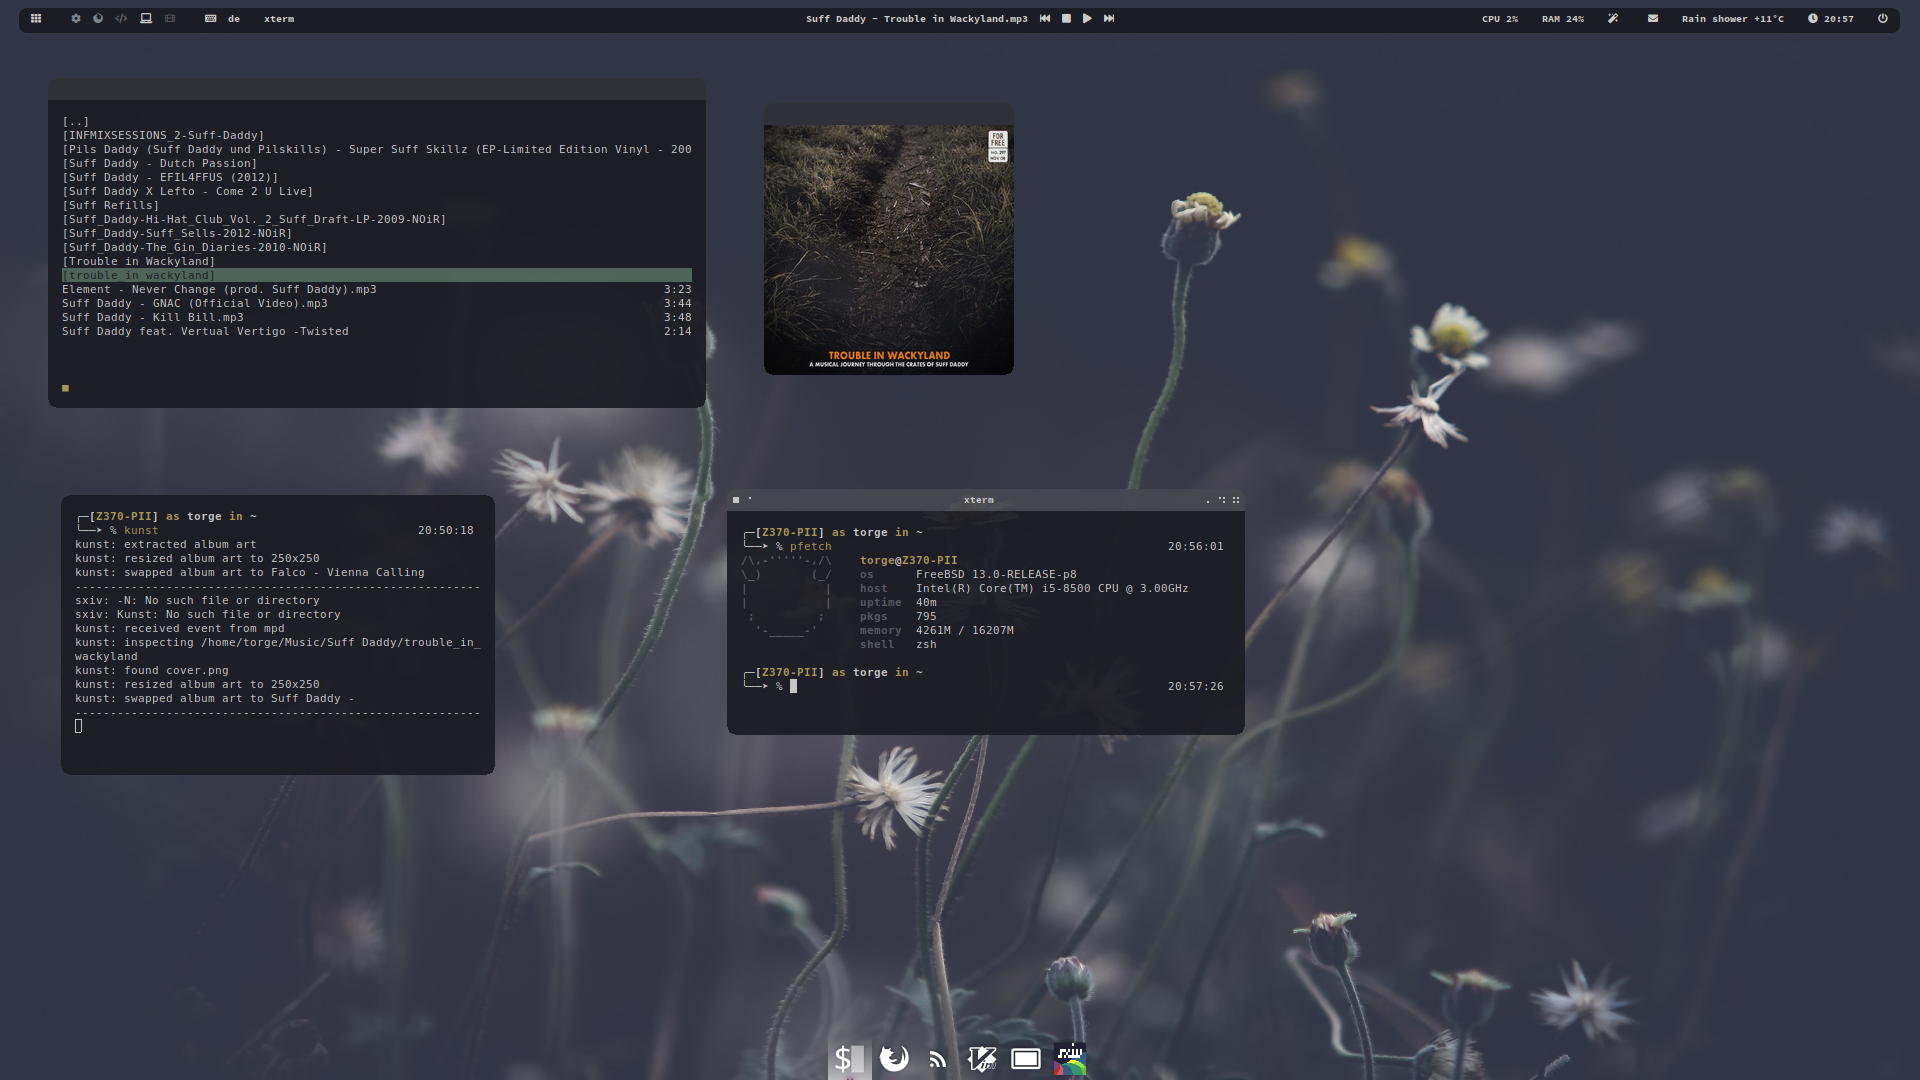Click the Rain shower weather widget
Viewport: 1920px width, 1080px height.
click(x=1733, y=19)
